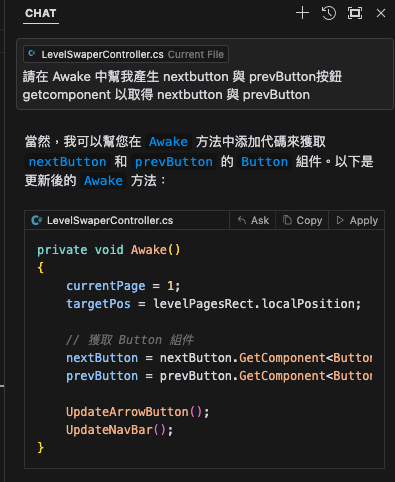Close the chat panel
Image resolution: width=395 pixels, height=482 pixels.
tap(381, 13)
